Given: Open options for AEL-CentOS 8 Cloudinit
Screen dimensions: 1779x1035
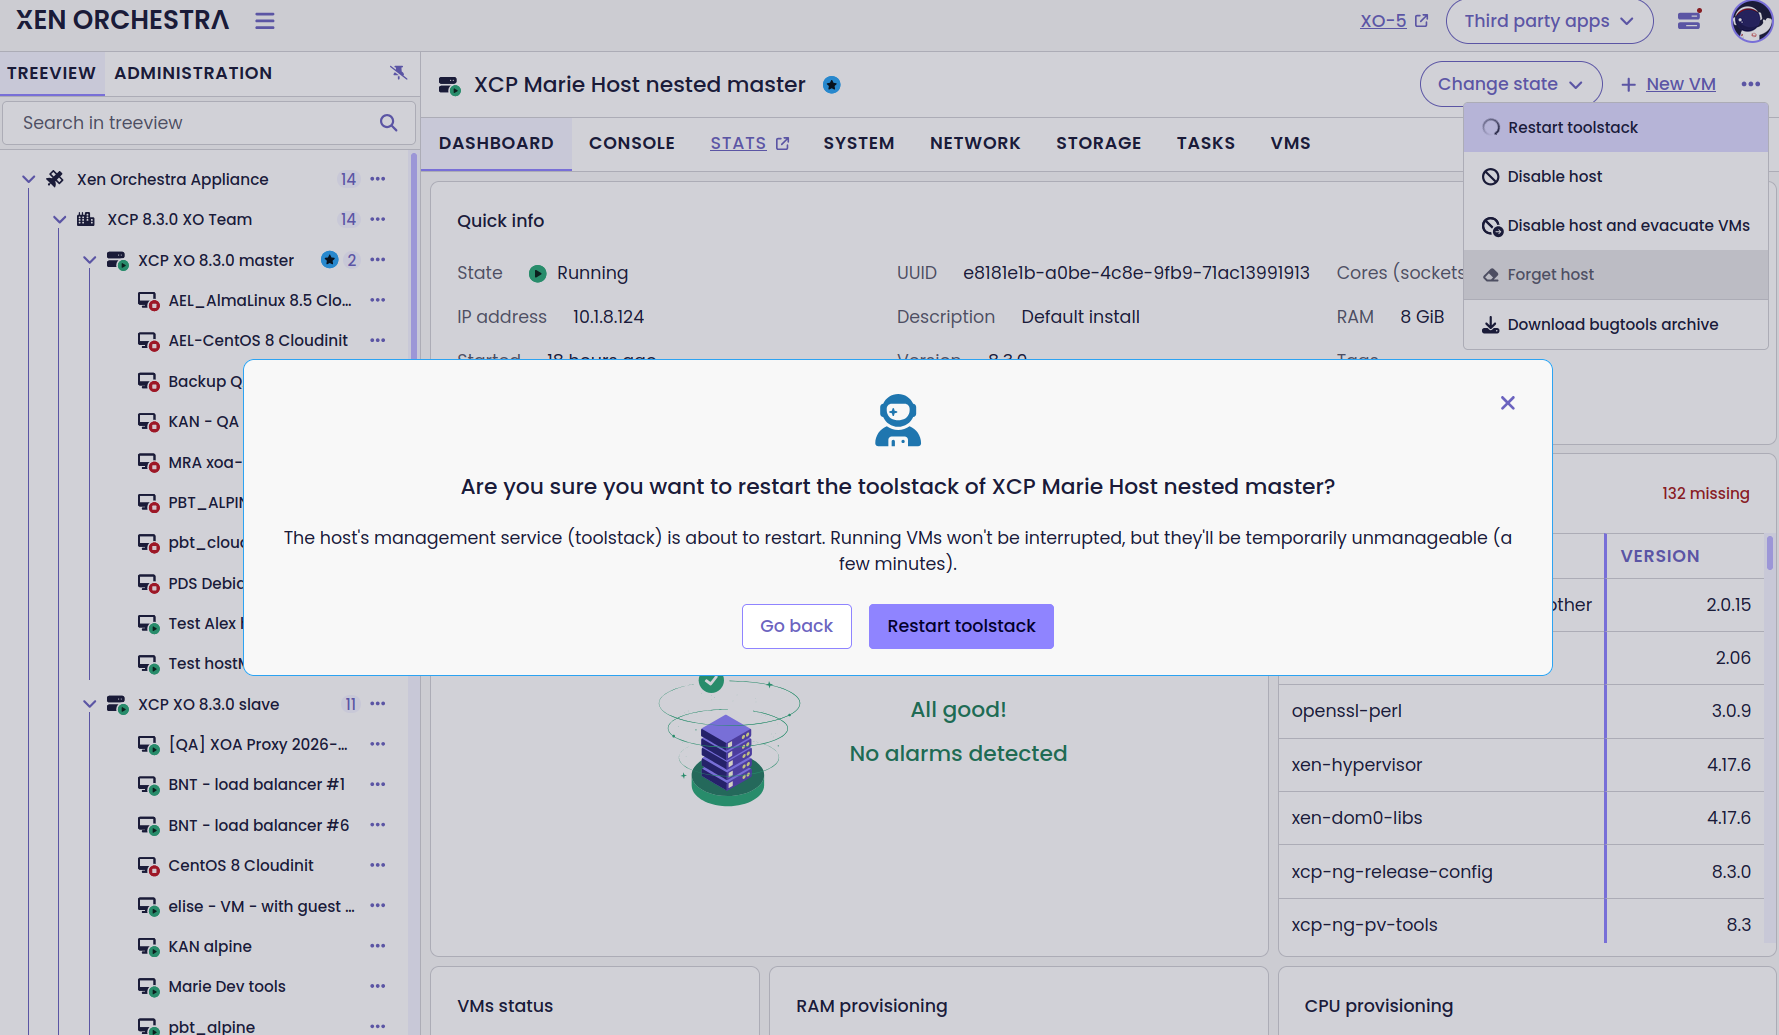Looking at the screenshot, I should click(378, 340).
